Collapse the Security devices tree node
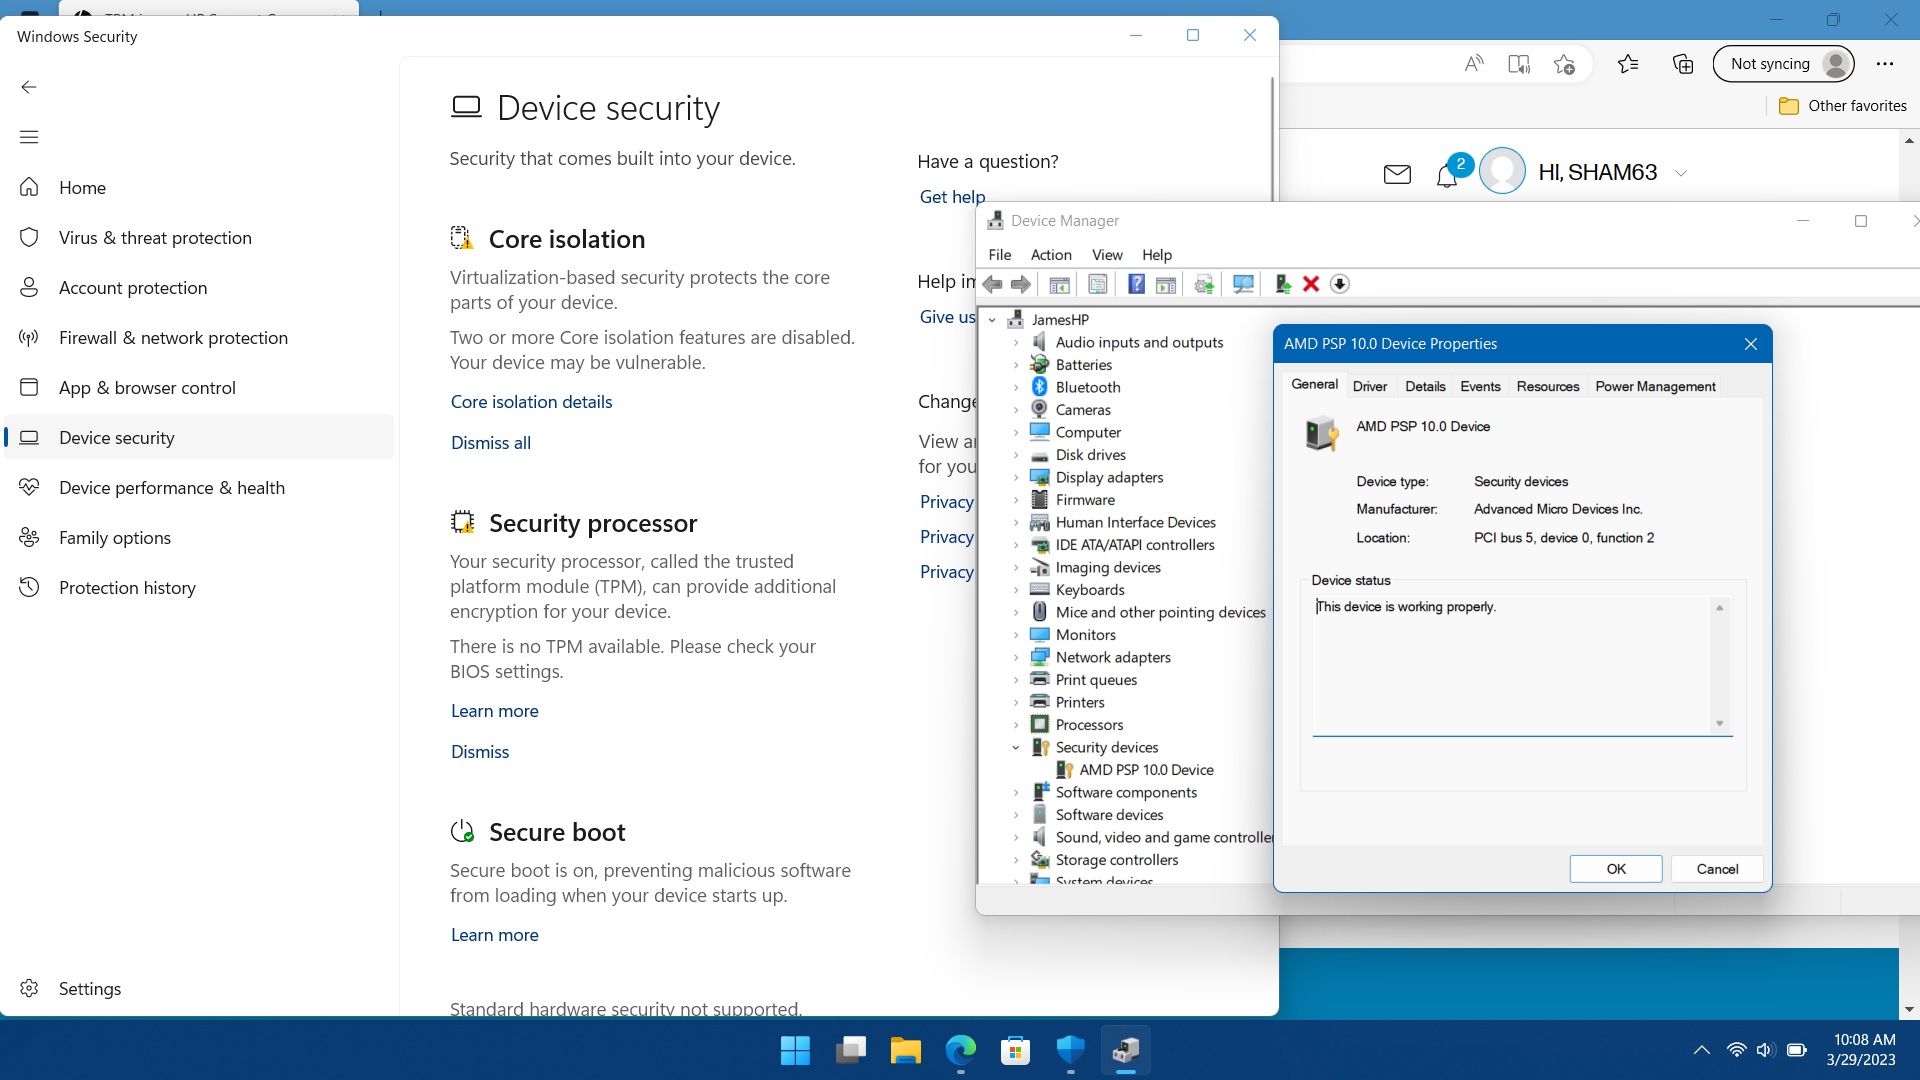The image size is (1920, 1080). (1016, 747)
